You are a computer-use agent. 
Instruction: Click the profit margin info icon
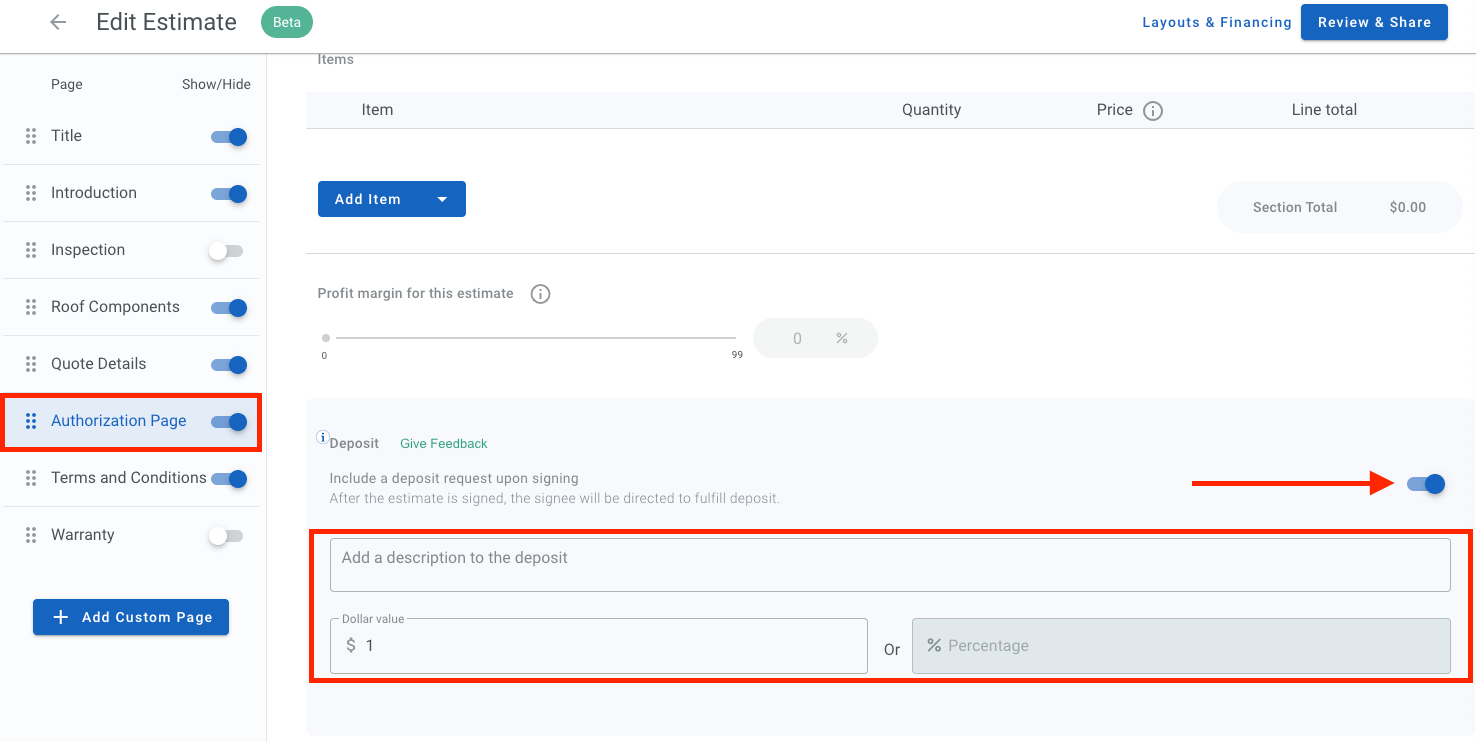[x=540, y=294]
